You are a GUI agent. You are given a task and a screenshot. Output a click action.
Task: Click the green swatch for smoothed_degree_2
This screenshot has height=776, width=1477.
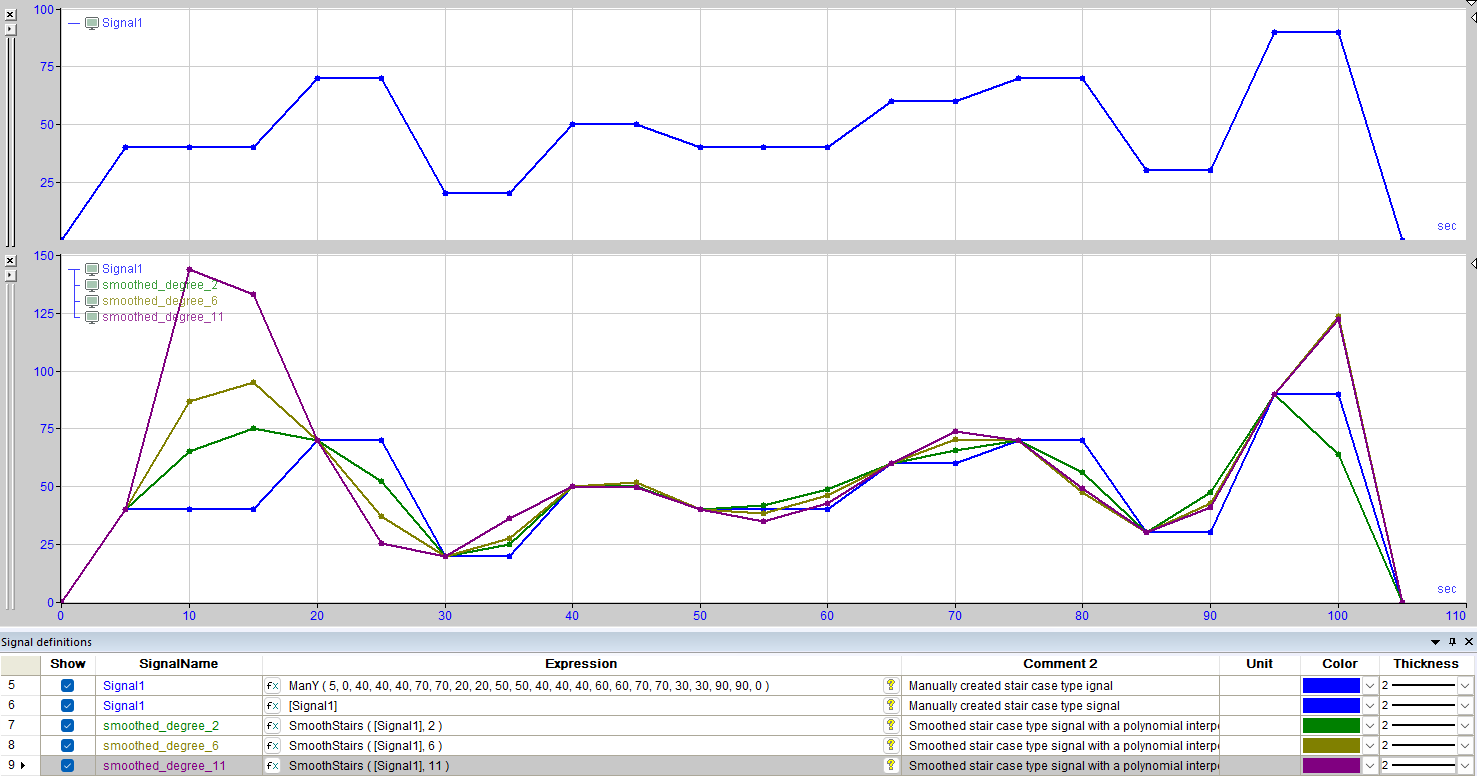tap(1331, 726)
